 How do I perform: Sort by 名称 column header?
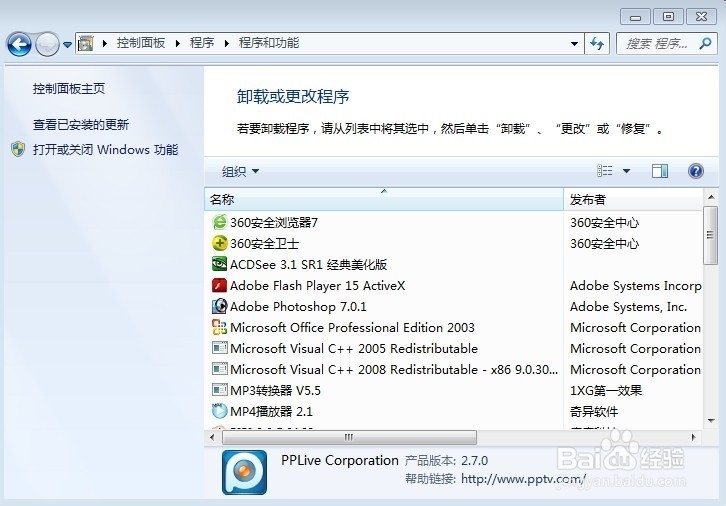384,199
